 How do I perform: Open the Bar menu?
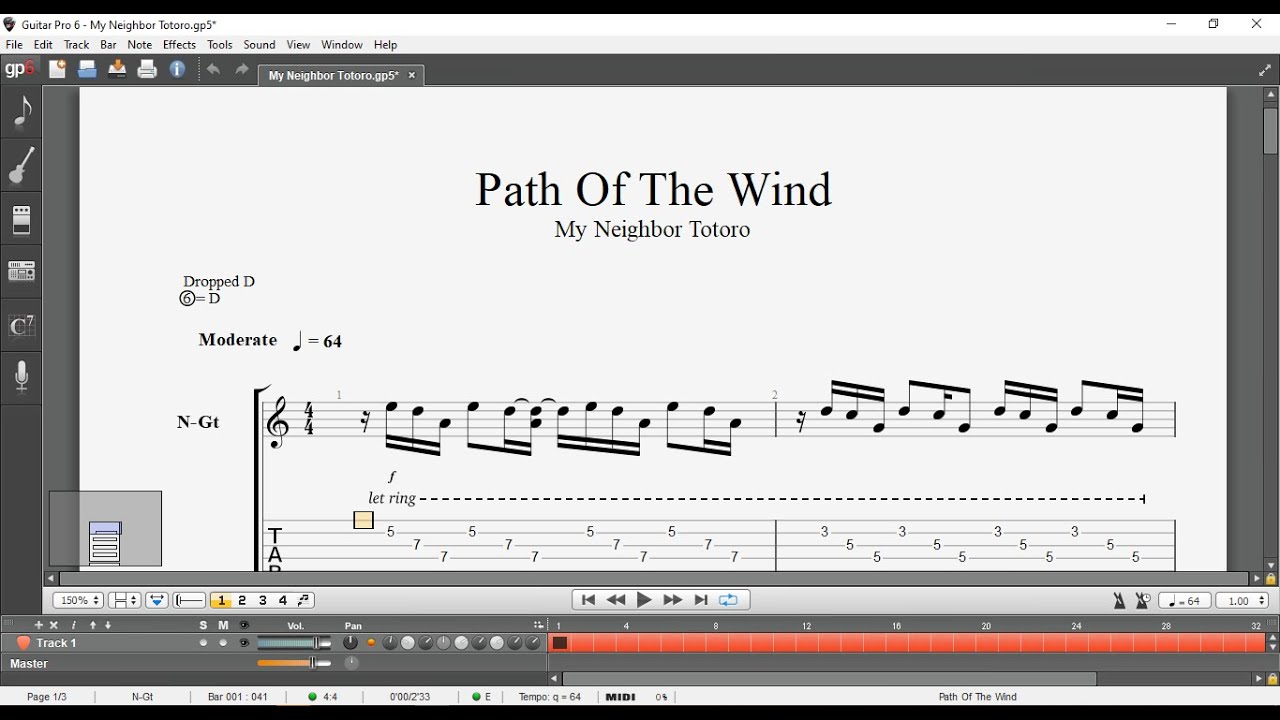click(109, 45)
